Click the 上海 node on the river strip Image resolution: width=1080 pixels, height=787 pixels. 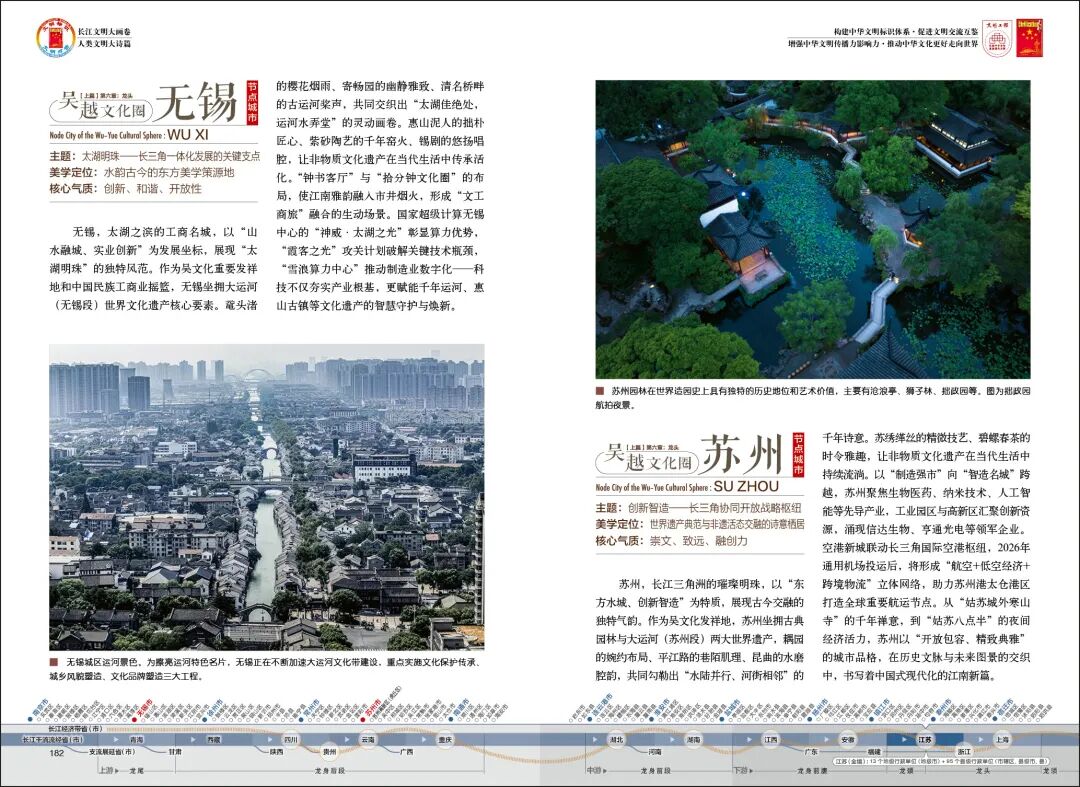tap(1001, 740)
